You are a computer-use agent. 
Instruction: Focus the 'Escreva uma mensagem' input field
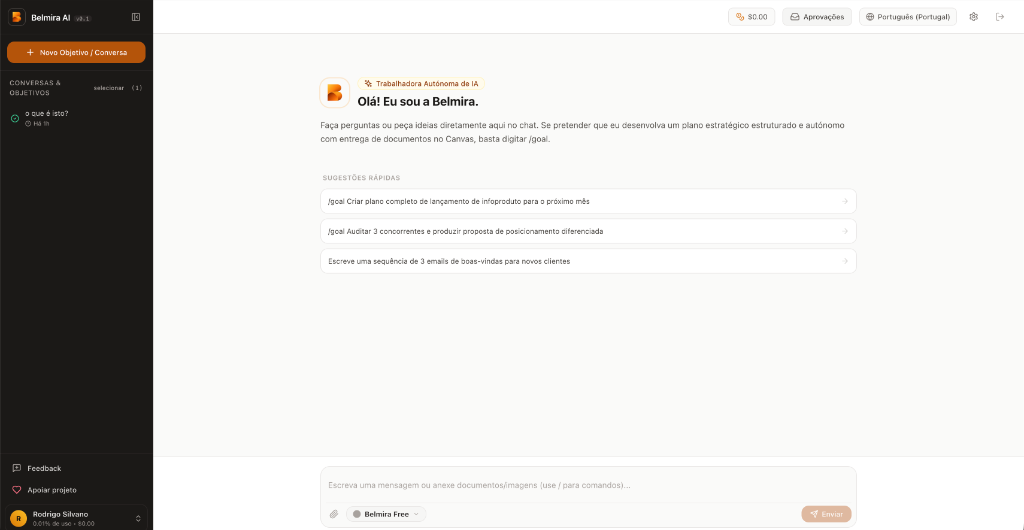(x=588, y=486)
